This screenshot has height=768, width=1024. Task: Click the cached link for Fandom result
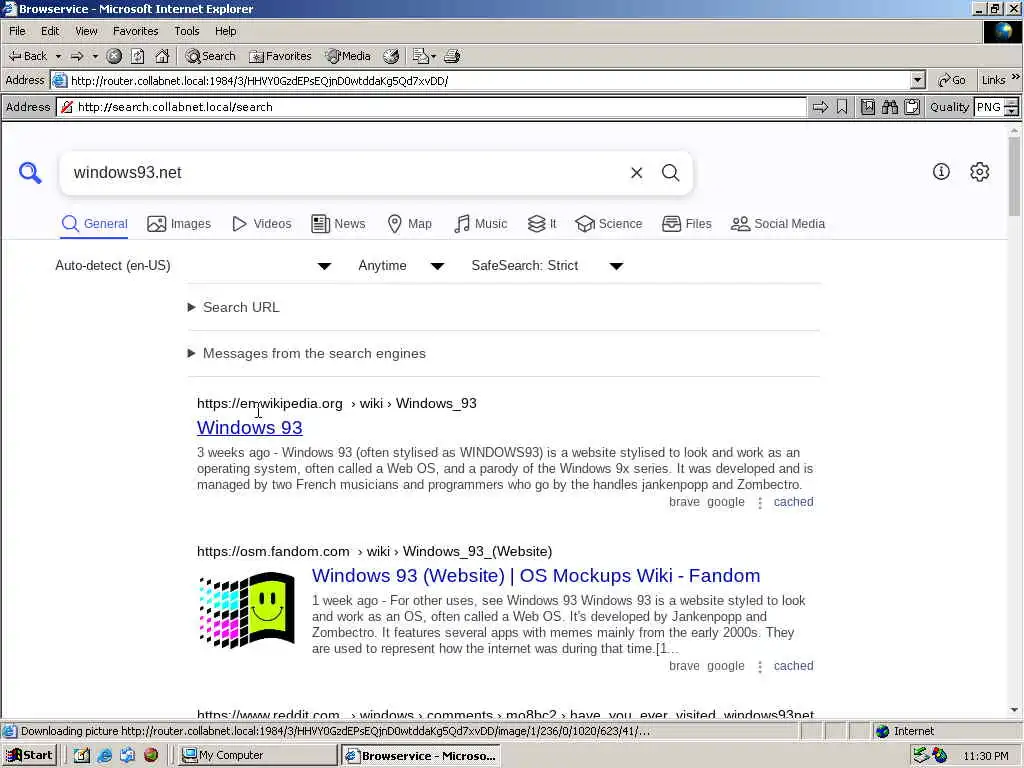[793, 666]
